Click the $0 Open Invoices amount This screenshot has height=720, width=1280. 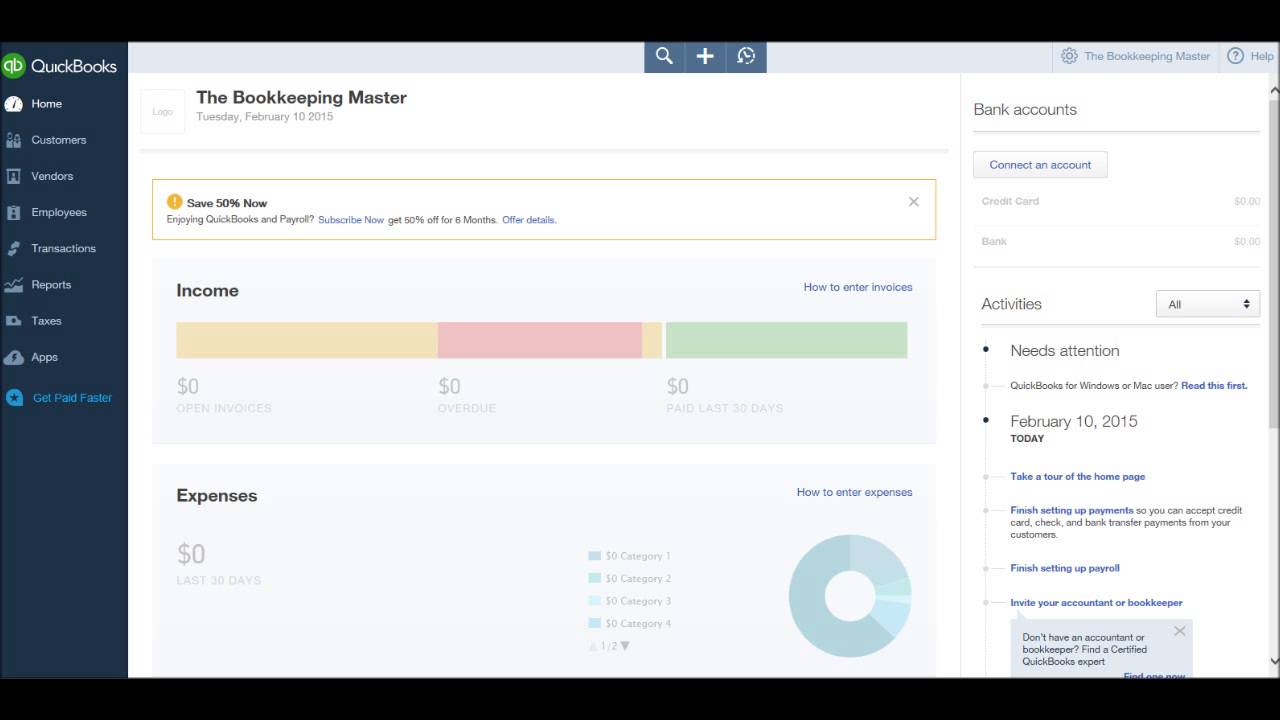[x=188, y=386]
